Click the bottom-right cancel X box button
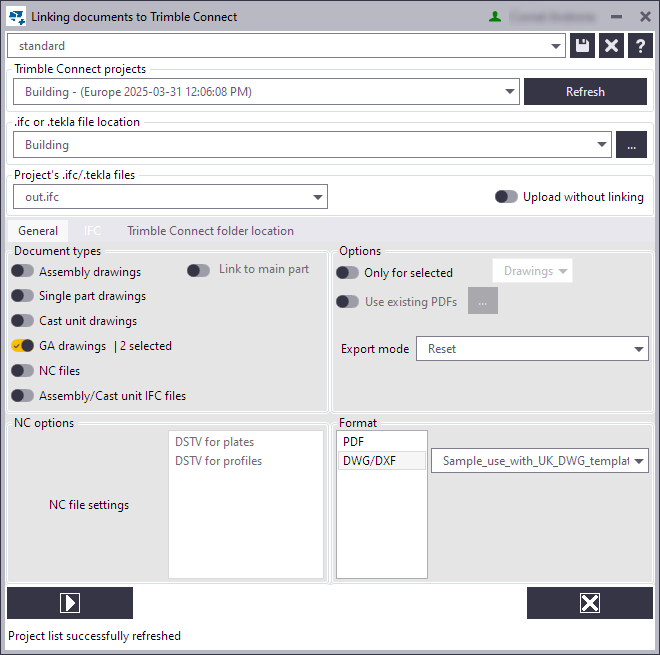 click(590, 603)
